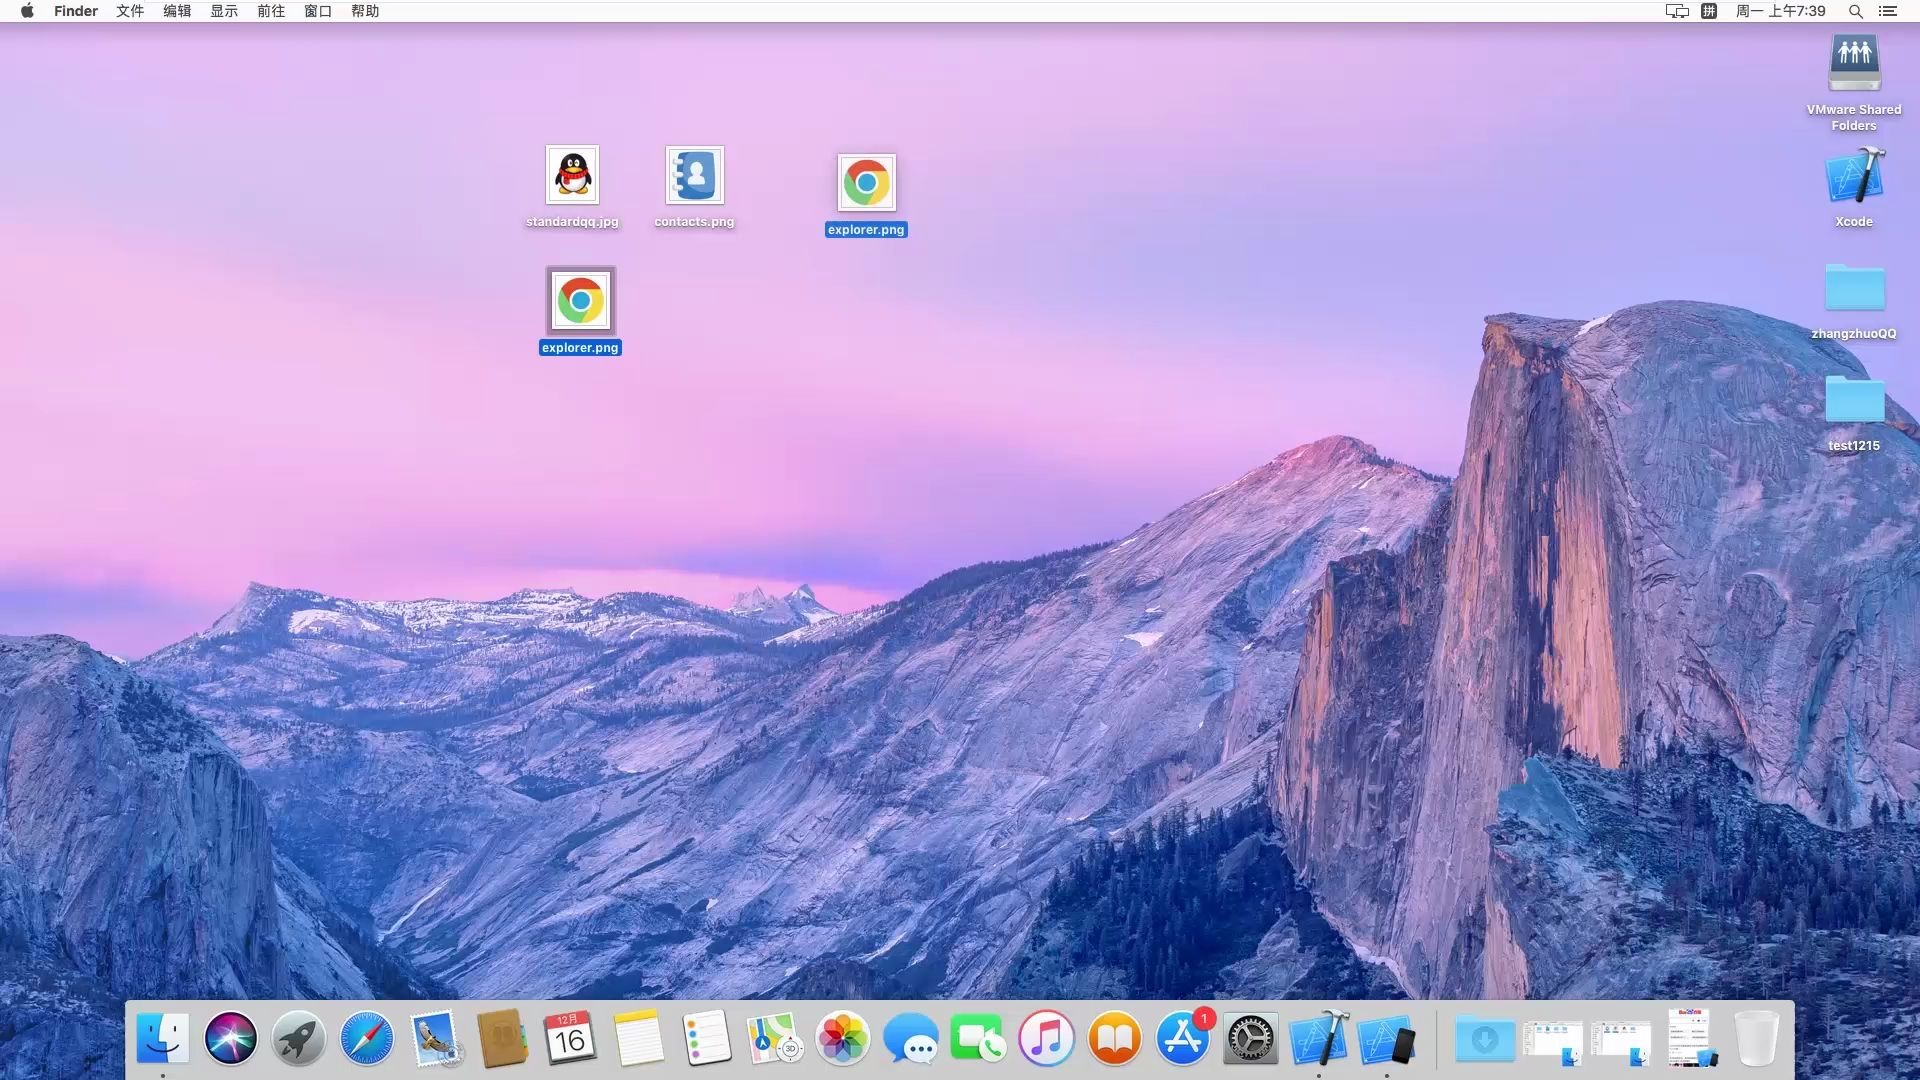Image resolution: width=1920 pixels, height=1080 pixels.
Task: Open Messages speech bubble icon
Action: (910, 1039)
